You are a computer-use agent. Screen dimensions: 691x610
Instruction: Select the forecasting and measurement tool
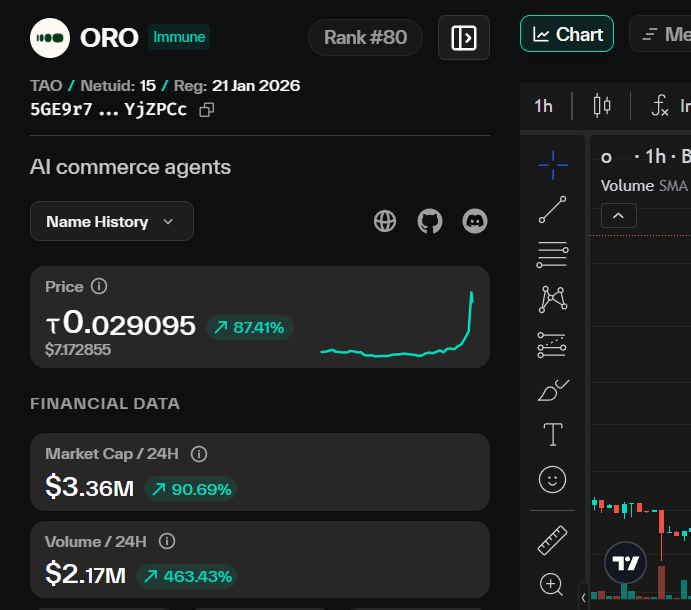[553, 345]
